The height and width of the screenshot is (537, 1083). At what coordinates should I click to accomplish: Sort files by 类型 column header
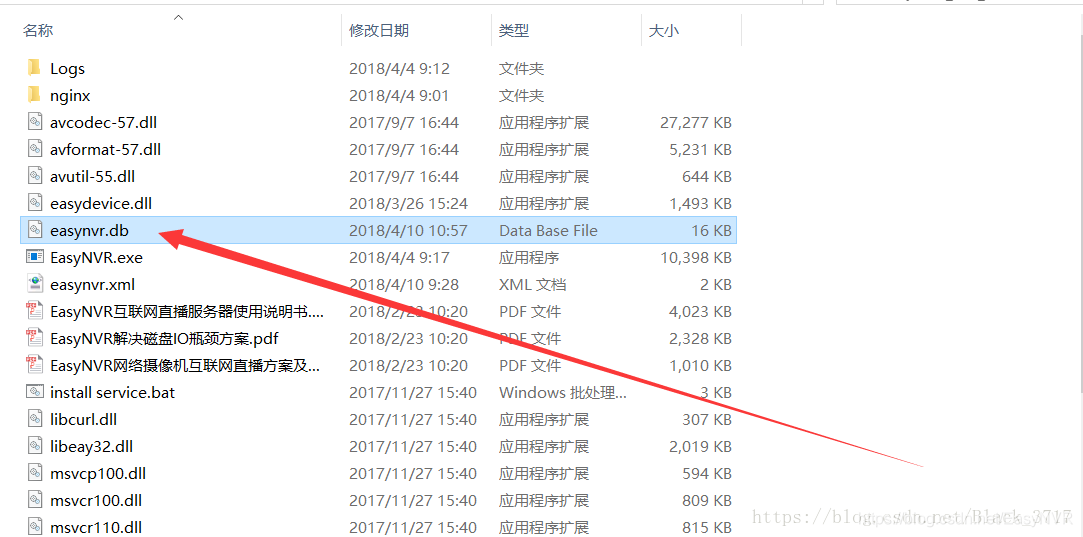(x=514, y=30)
